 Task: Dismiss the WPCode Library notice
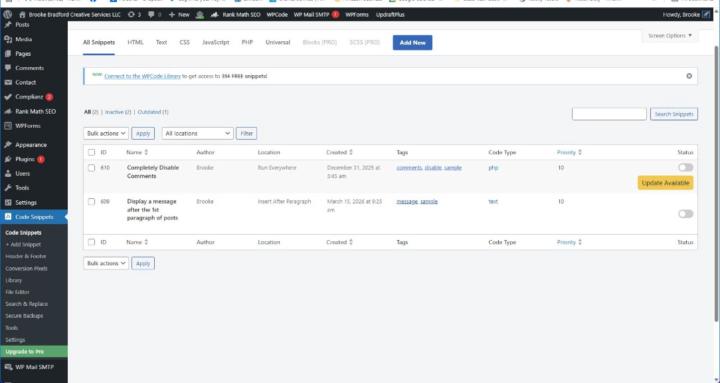(x=689, y=76)
